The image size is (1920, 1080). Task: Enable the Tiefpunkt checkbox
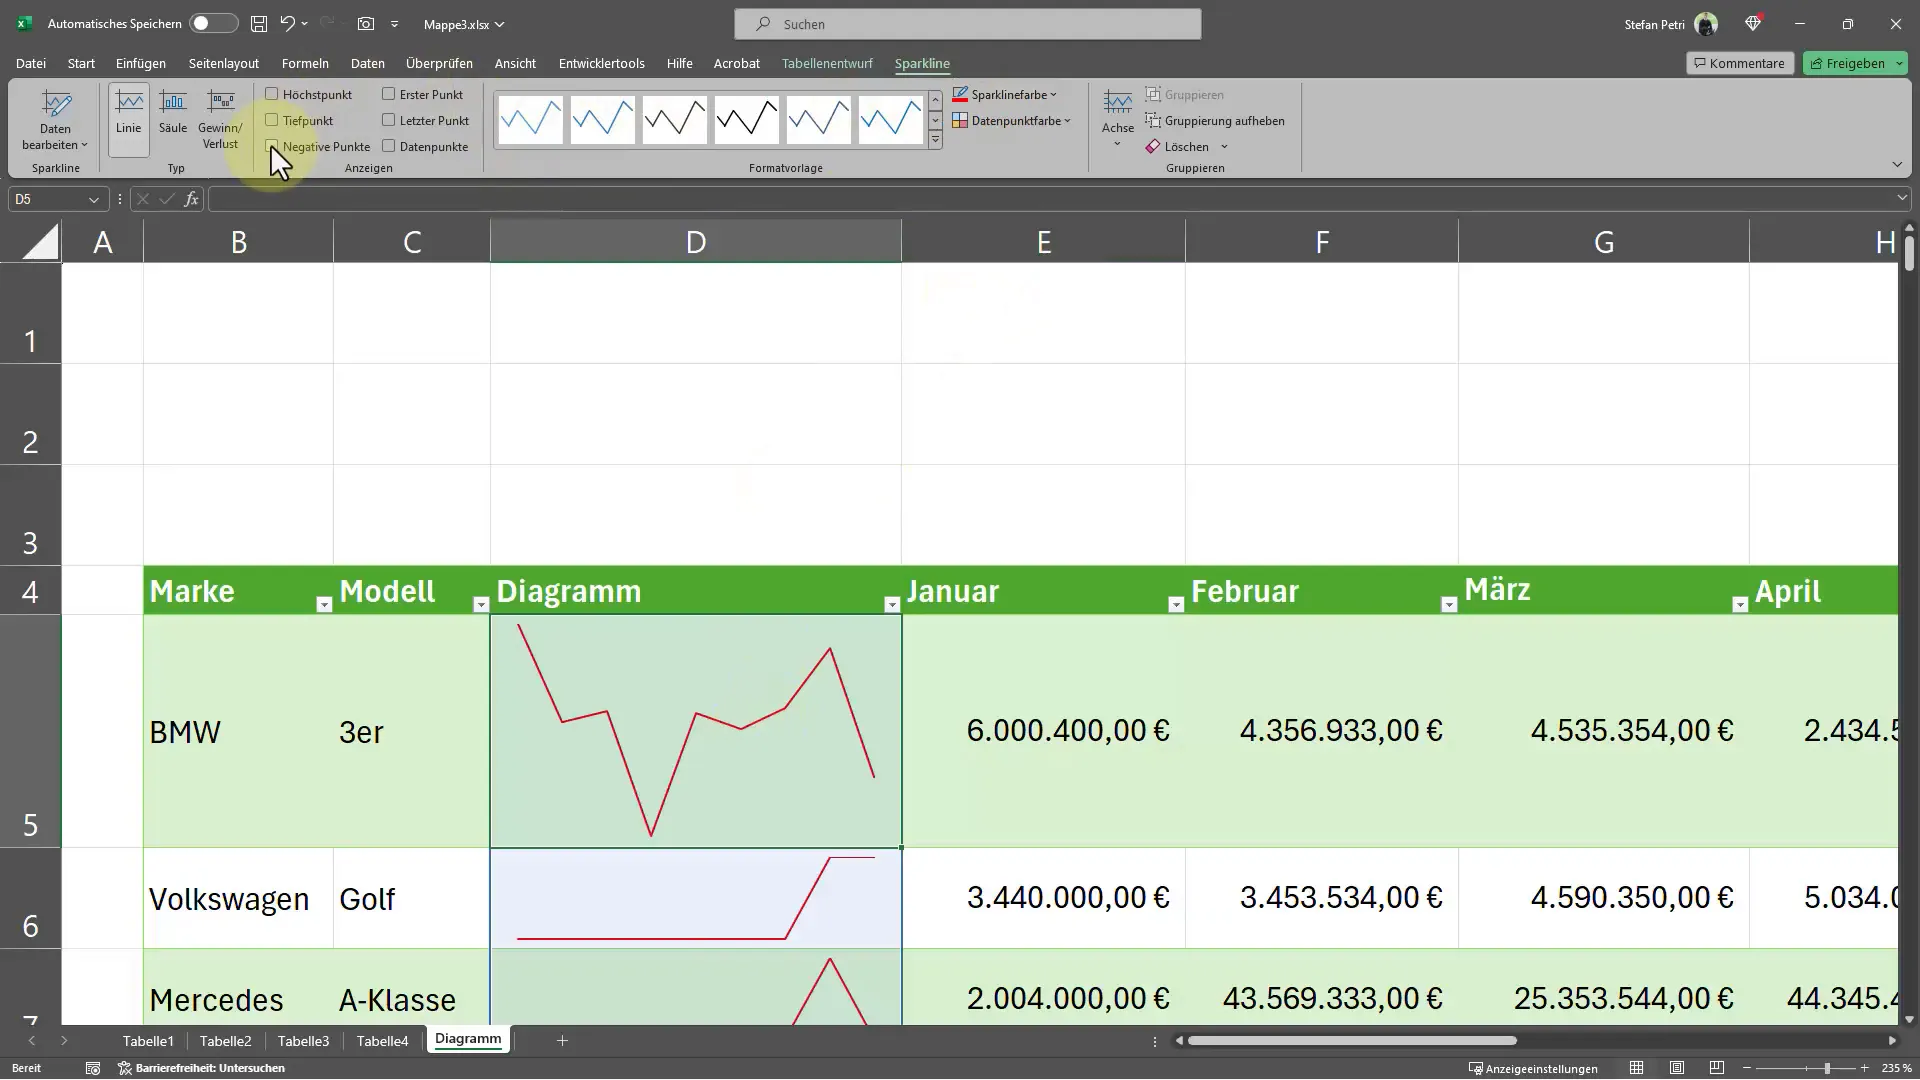[x=271, y=120]
